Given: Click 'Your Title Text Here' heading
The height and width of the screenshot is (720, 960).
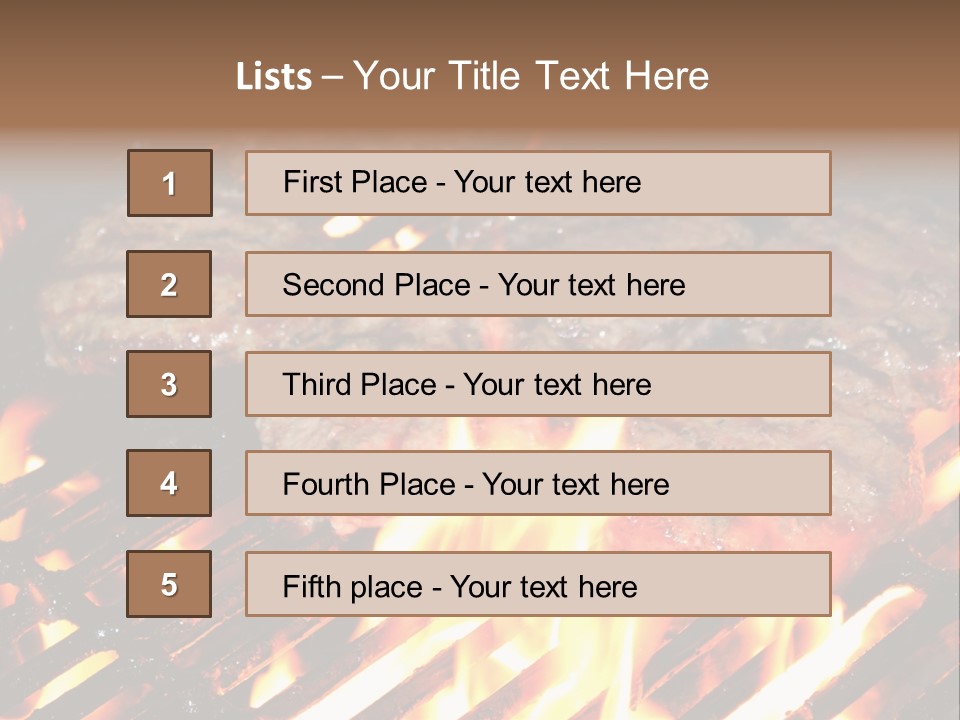Looking at the screenshot, I should click(x=531, y=76).
